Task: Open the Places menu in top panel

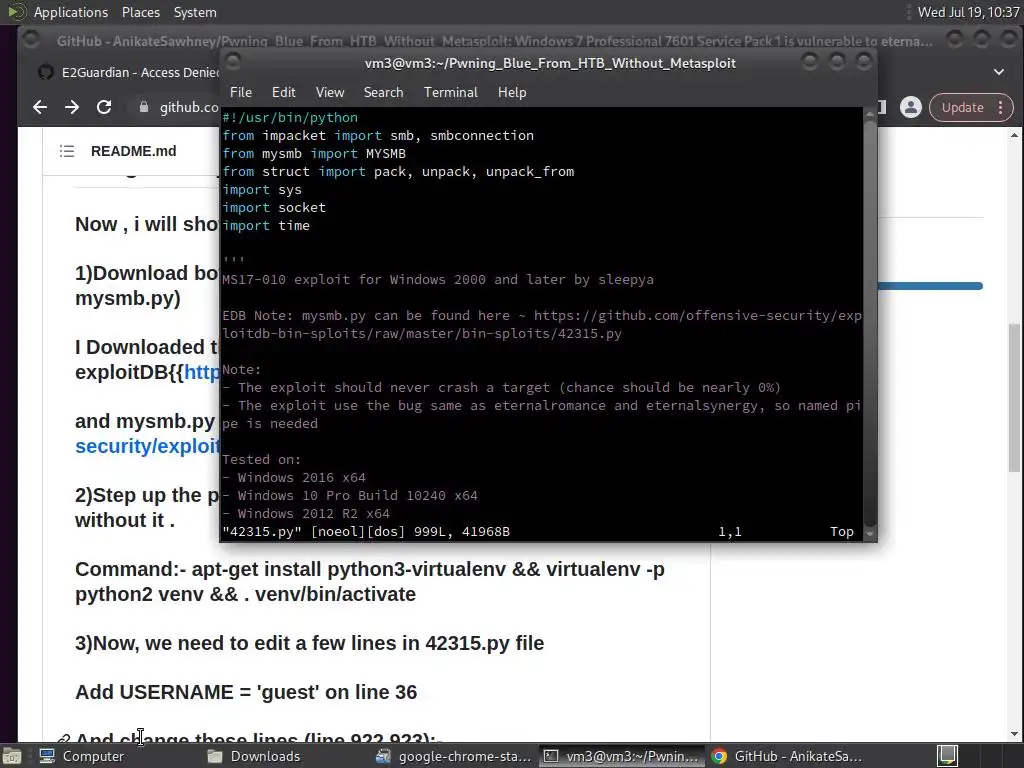Action: (141, 12)
